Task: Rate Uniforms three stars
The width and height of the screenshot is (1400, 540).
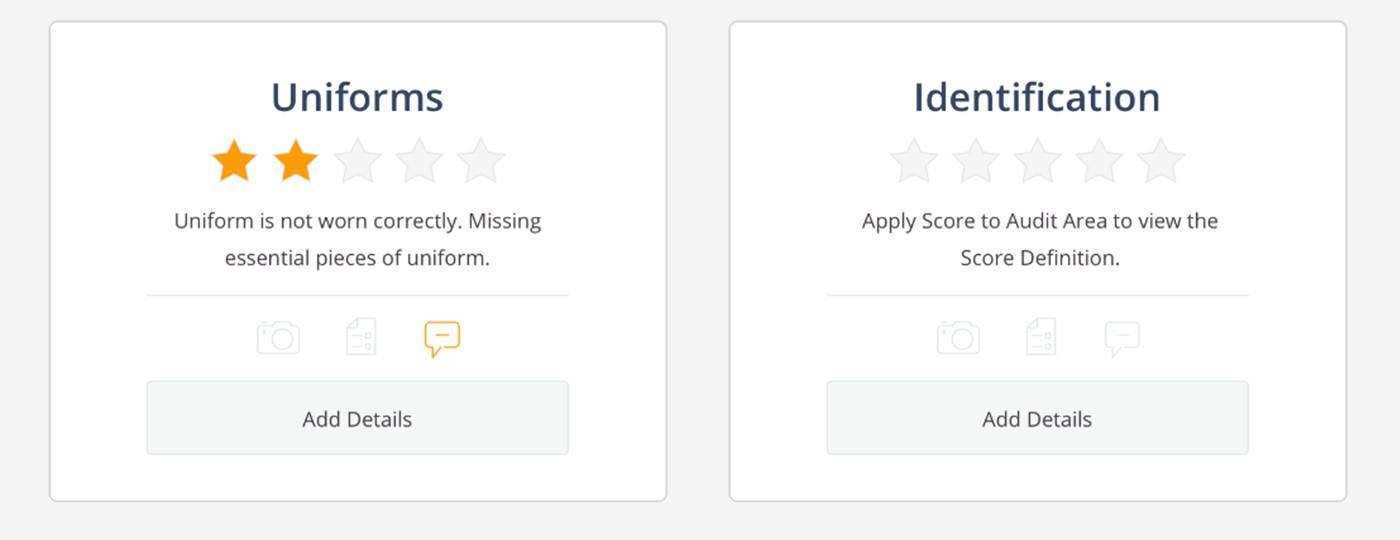Action: point(358,161)
